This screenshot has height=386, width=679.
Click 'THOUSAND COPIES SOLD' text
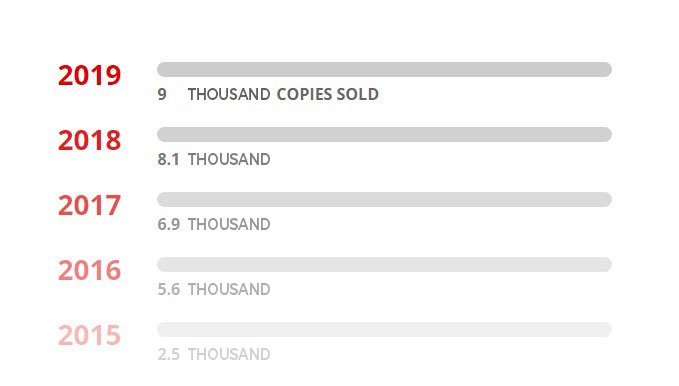click(283, 94)
